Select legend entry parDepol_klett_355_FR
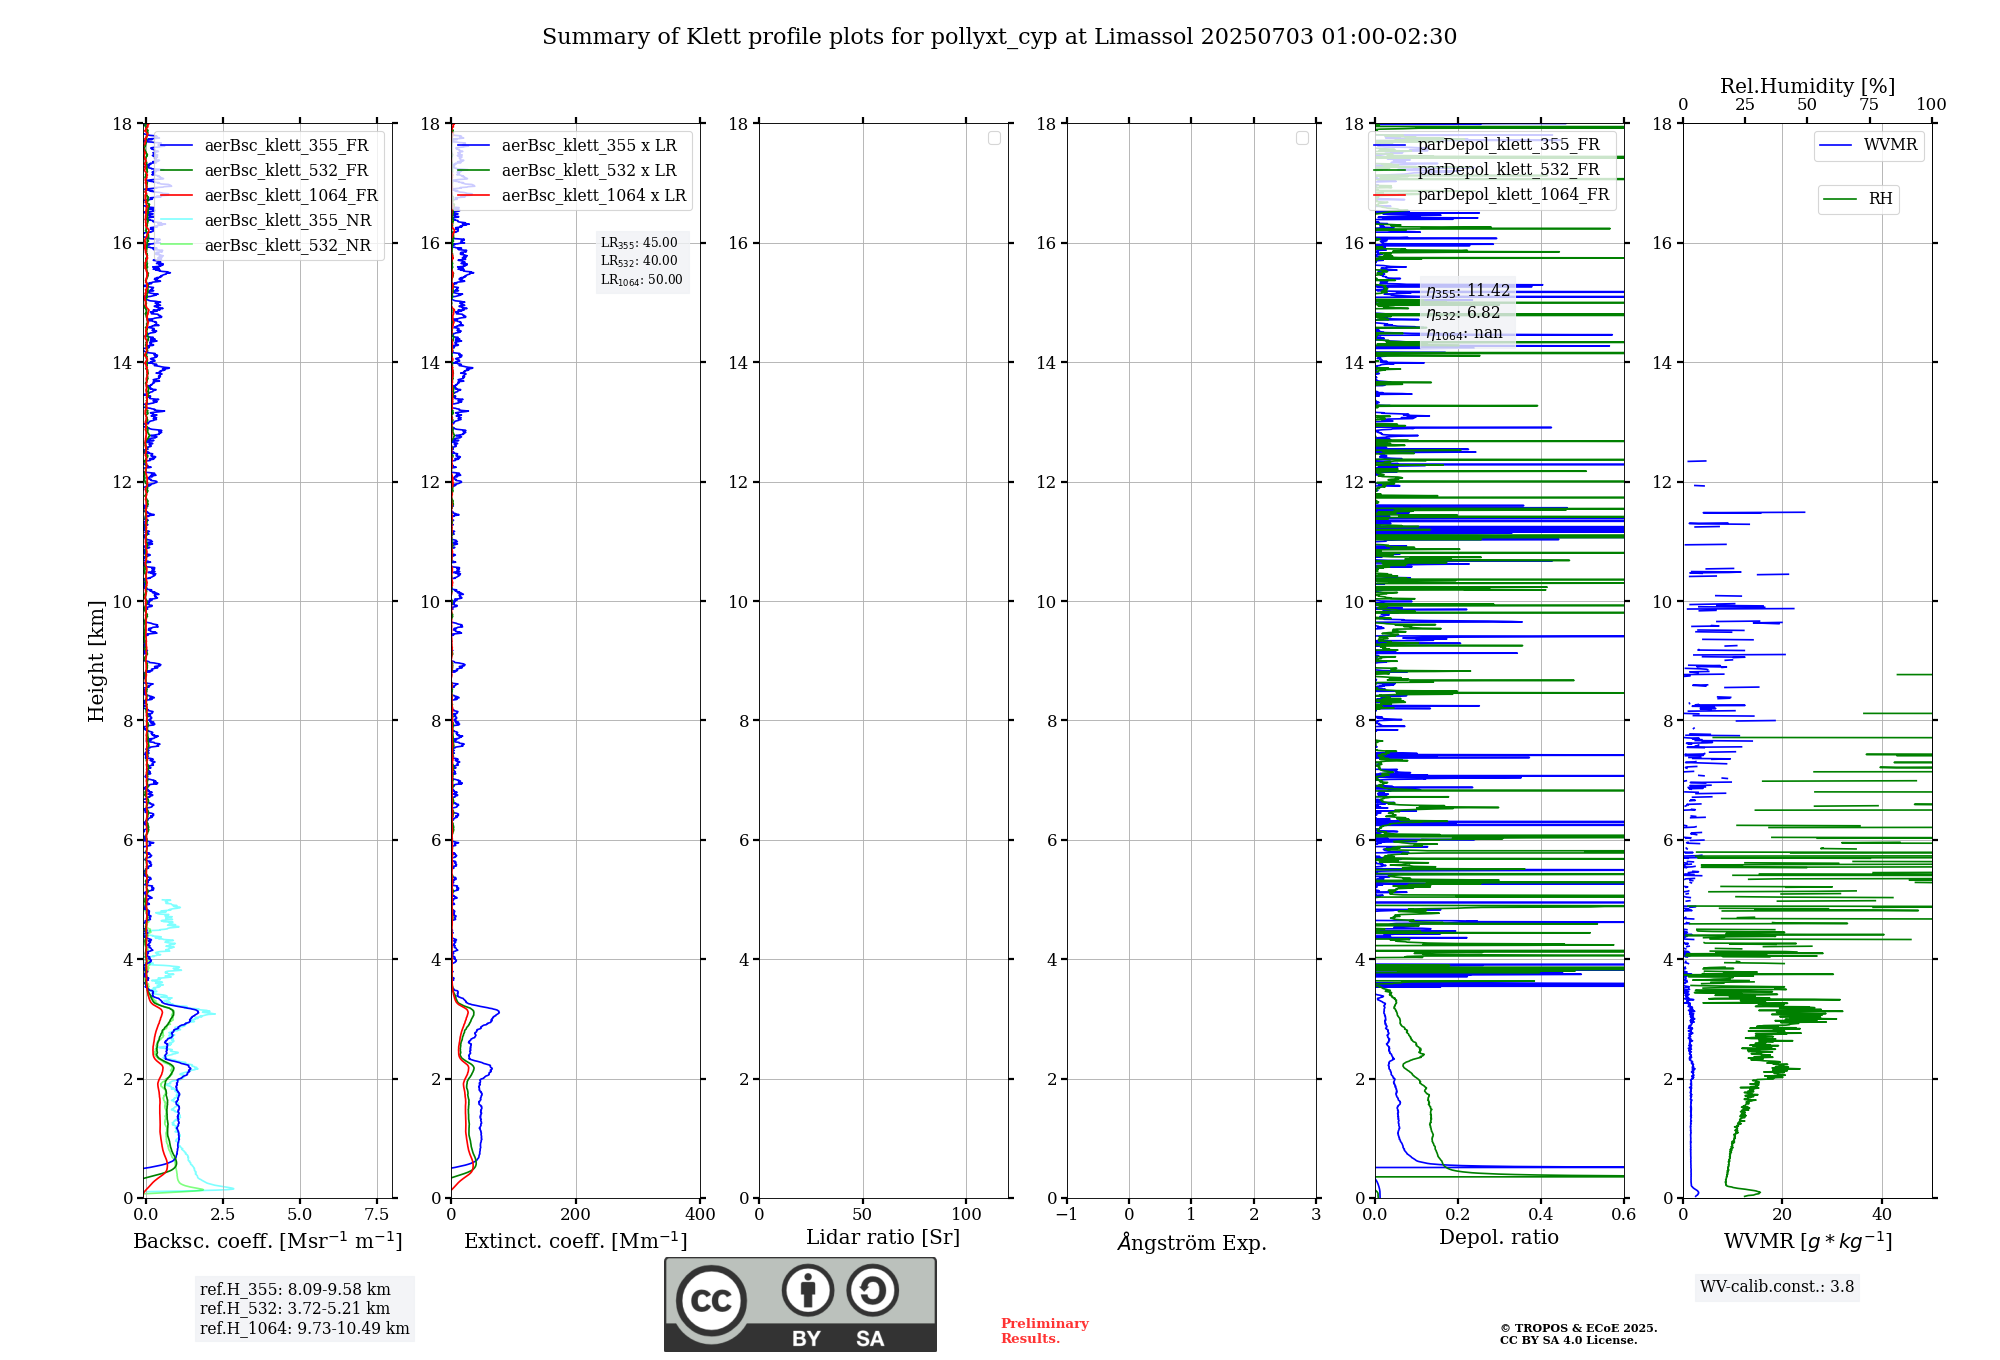The image size is (2000, 1360). pos(1487,145)
